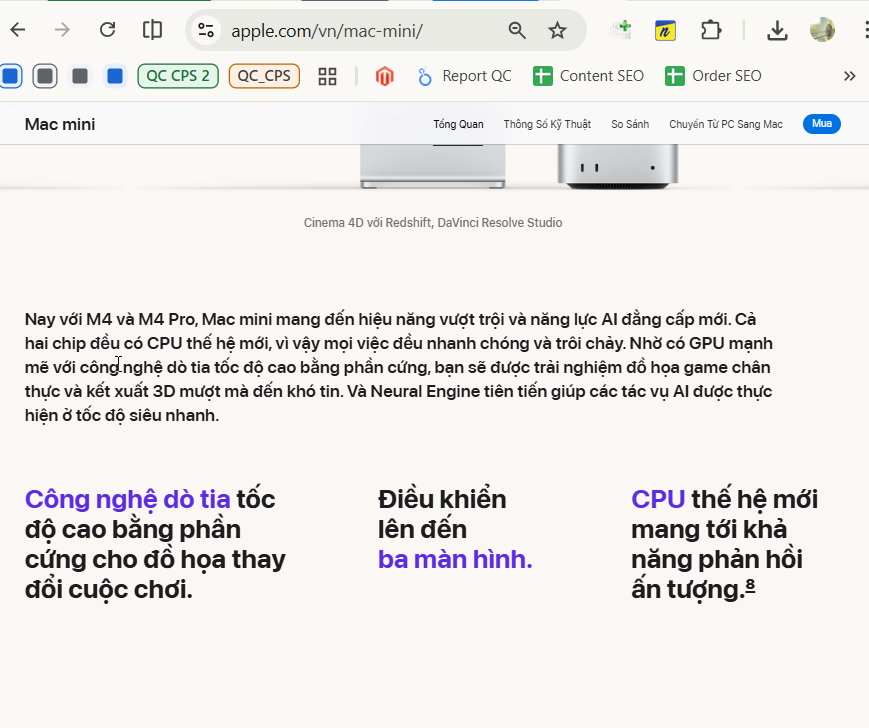The image size is (869, 728).
Task: Click the address bar URL apple.com/vn/mac-mini/
Action: pos(326,31)
